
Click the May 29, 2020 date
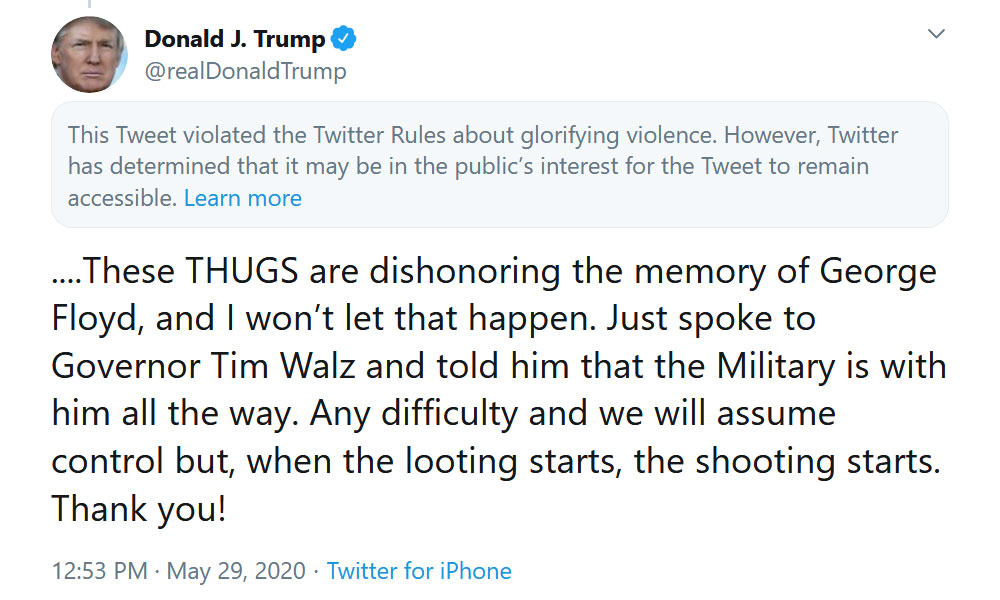pyautogui.click(x=236, y=571)
